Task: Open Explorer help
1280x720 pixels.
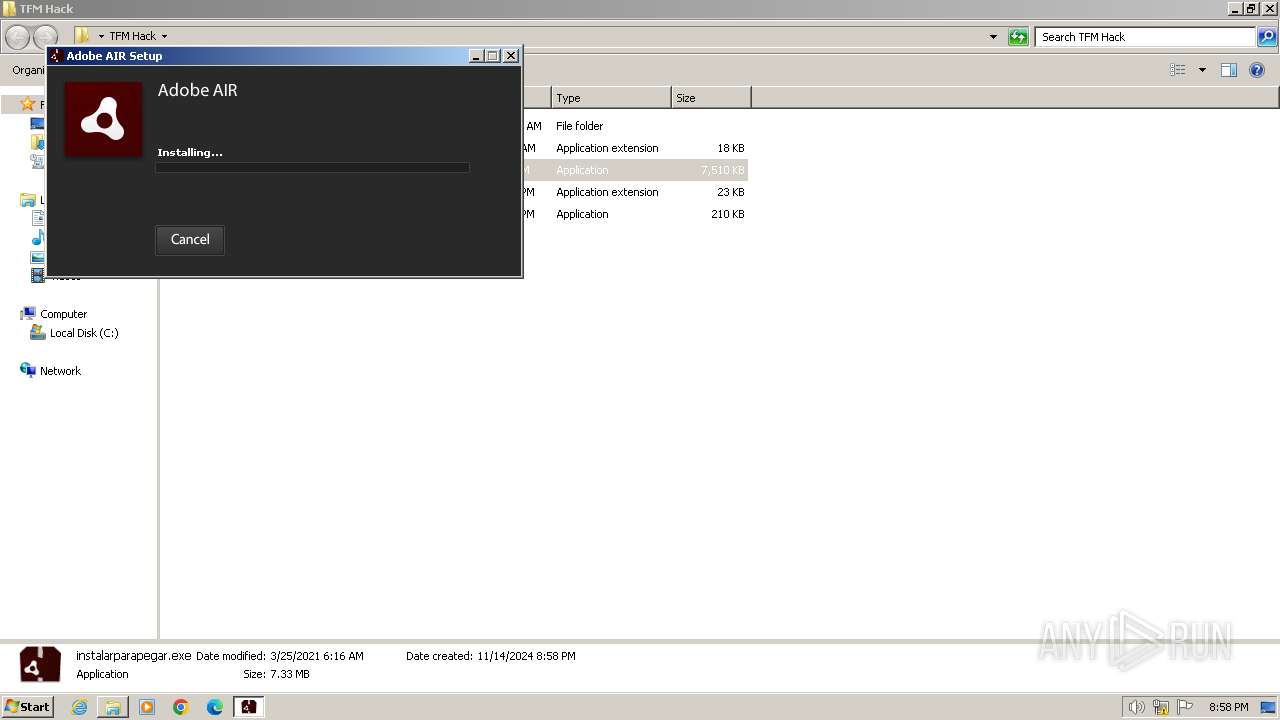Action: tap(1257, 70)
